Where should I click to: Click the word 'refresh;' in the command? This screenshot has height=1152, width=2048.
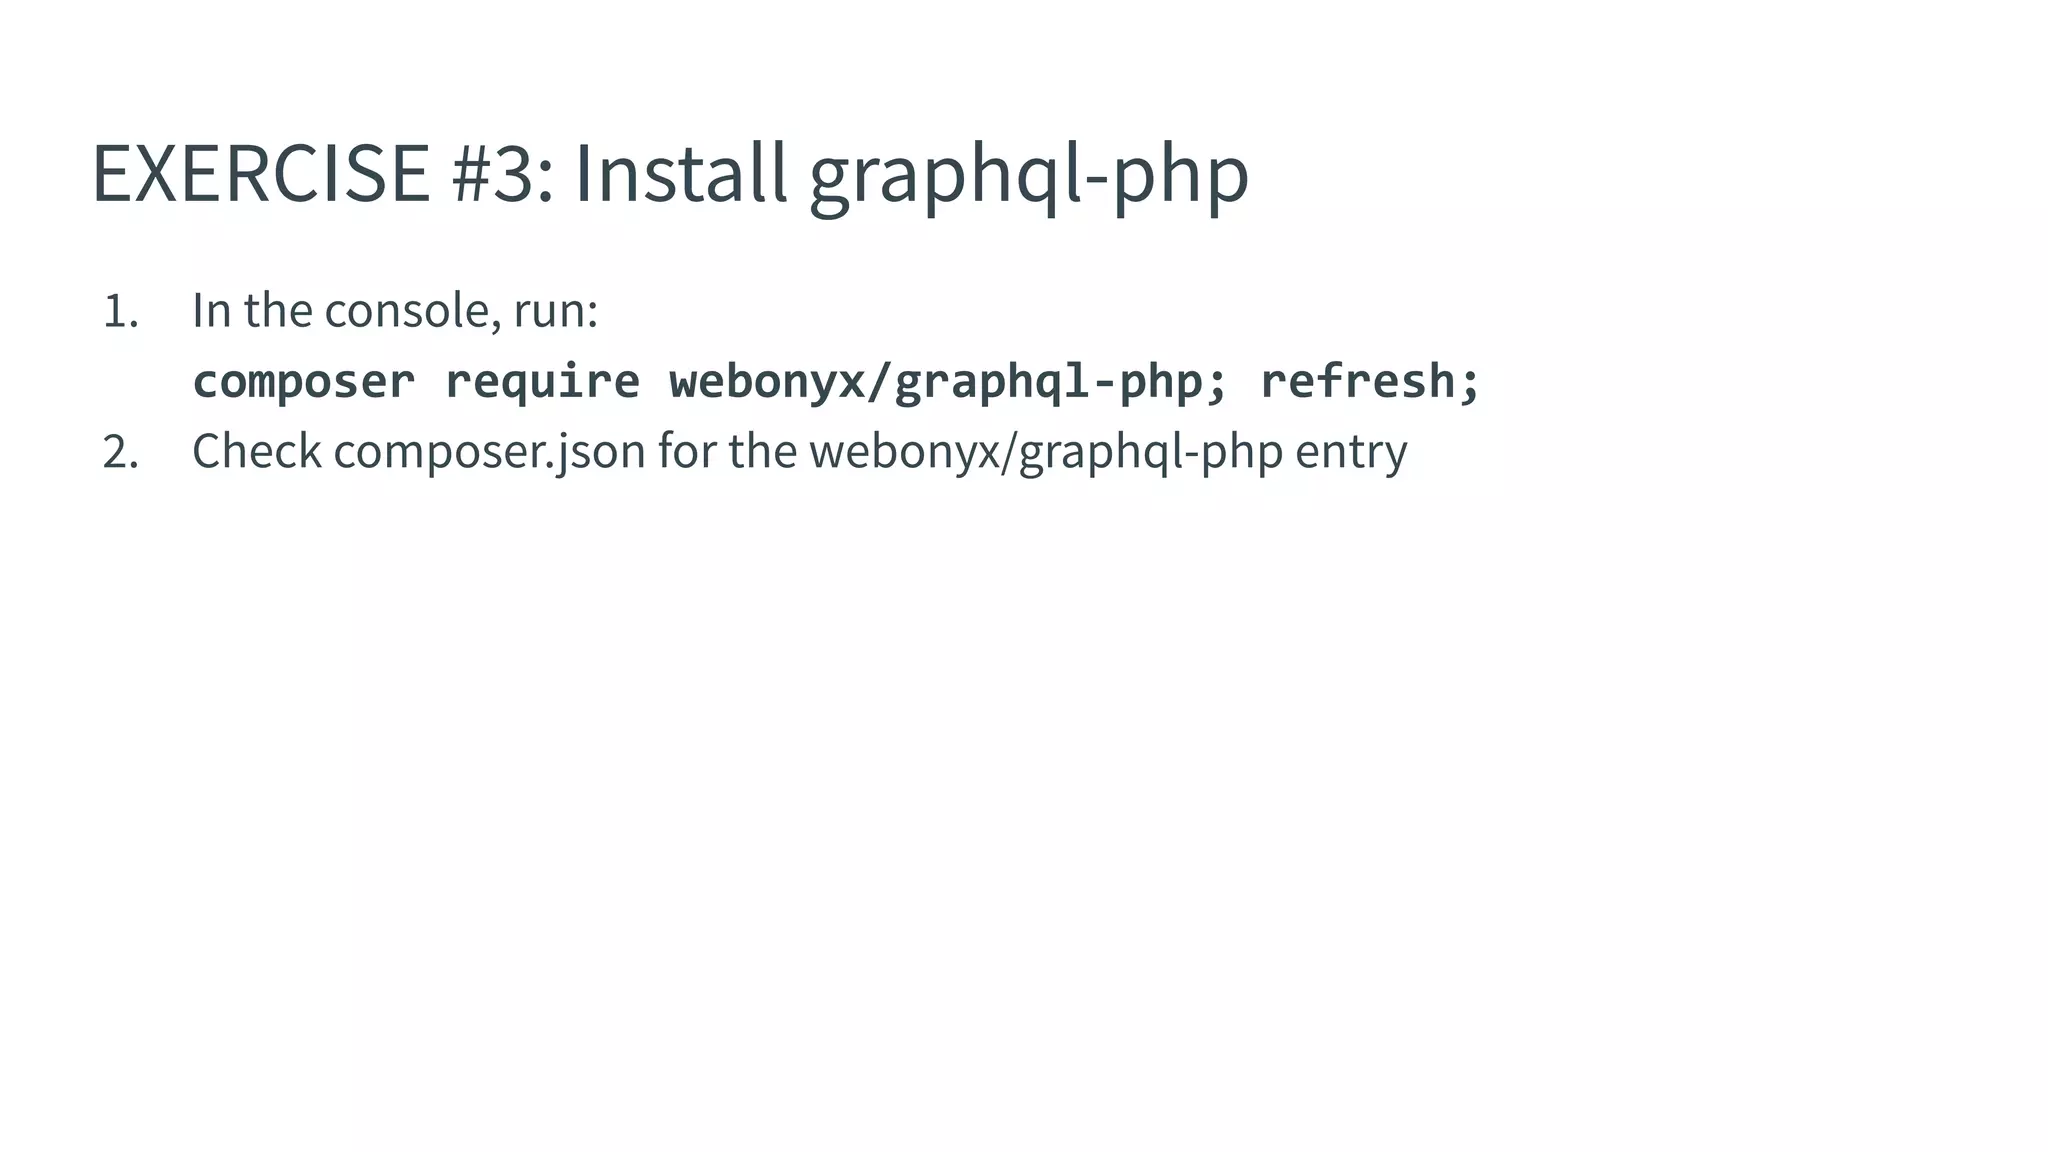coord(1370,381)
